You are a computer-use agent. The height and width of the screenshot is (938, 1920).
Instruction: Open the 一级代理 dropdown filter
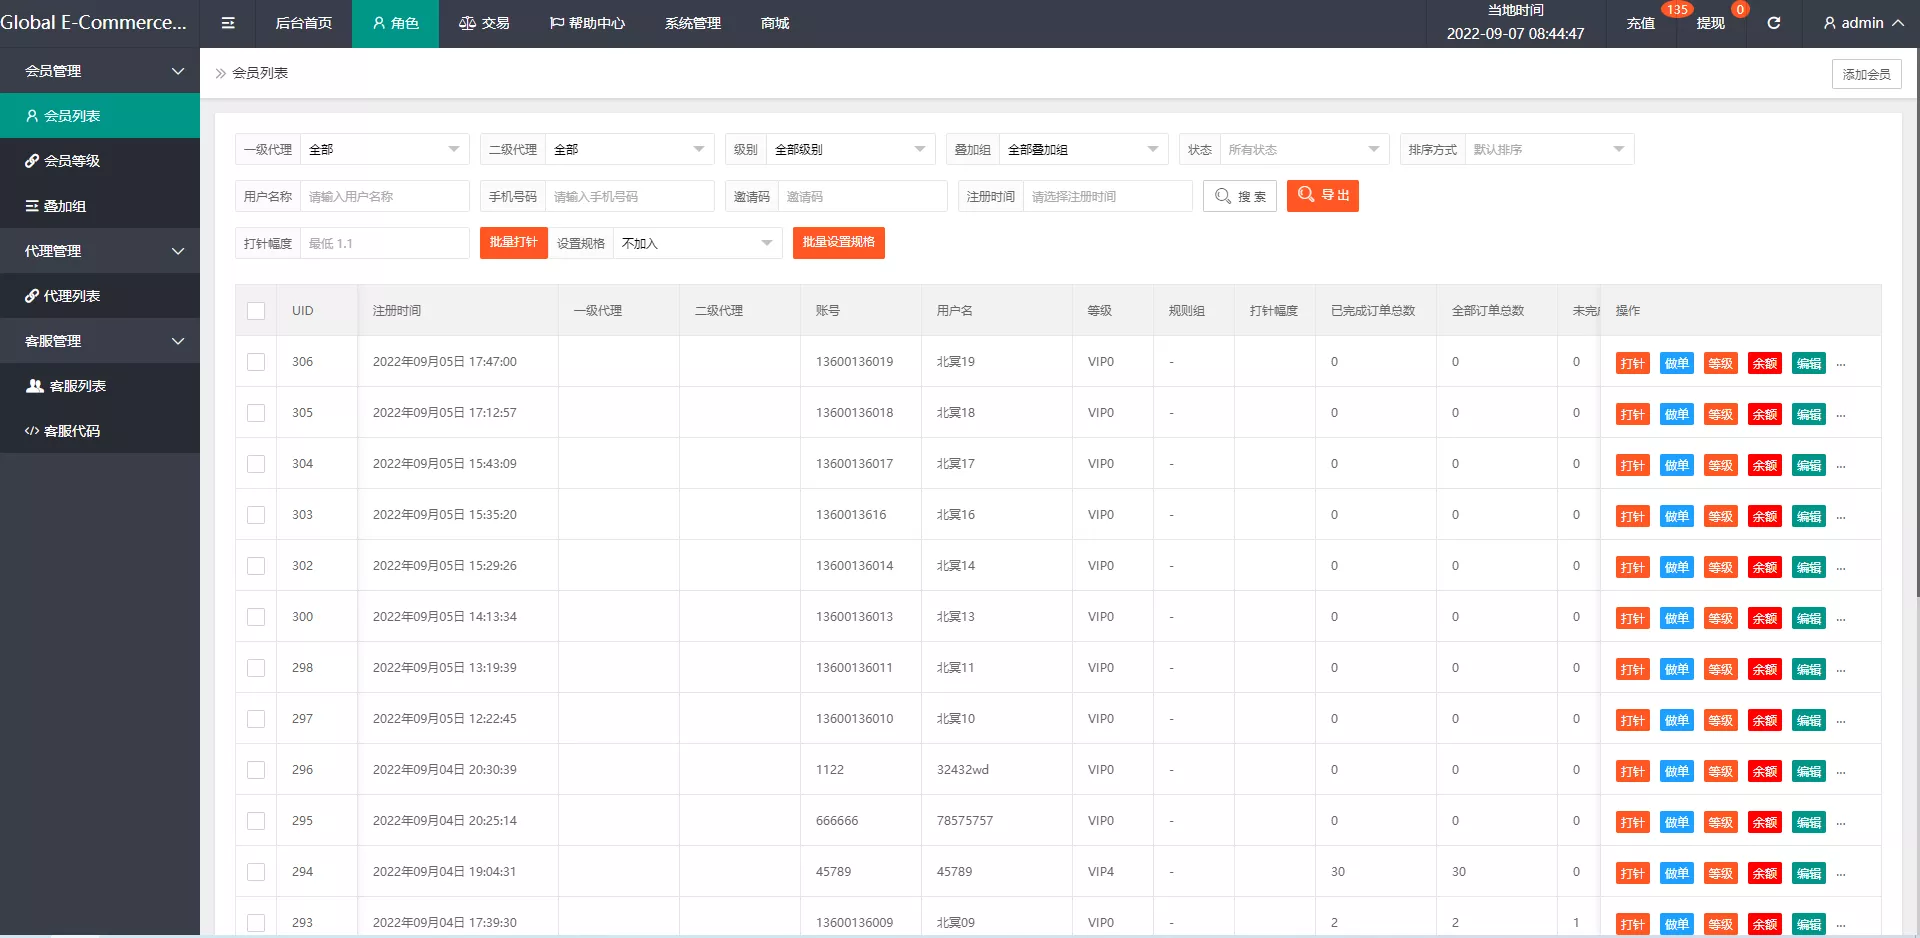coord(384,150)
